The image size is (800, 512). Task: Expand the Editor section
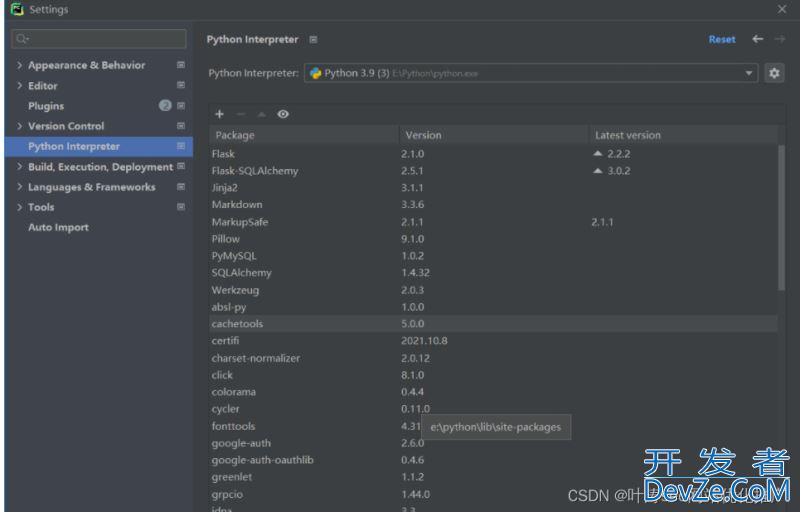(x=19, y=85)
